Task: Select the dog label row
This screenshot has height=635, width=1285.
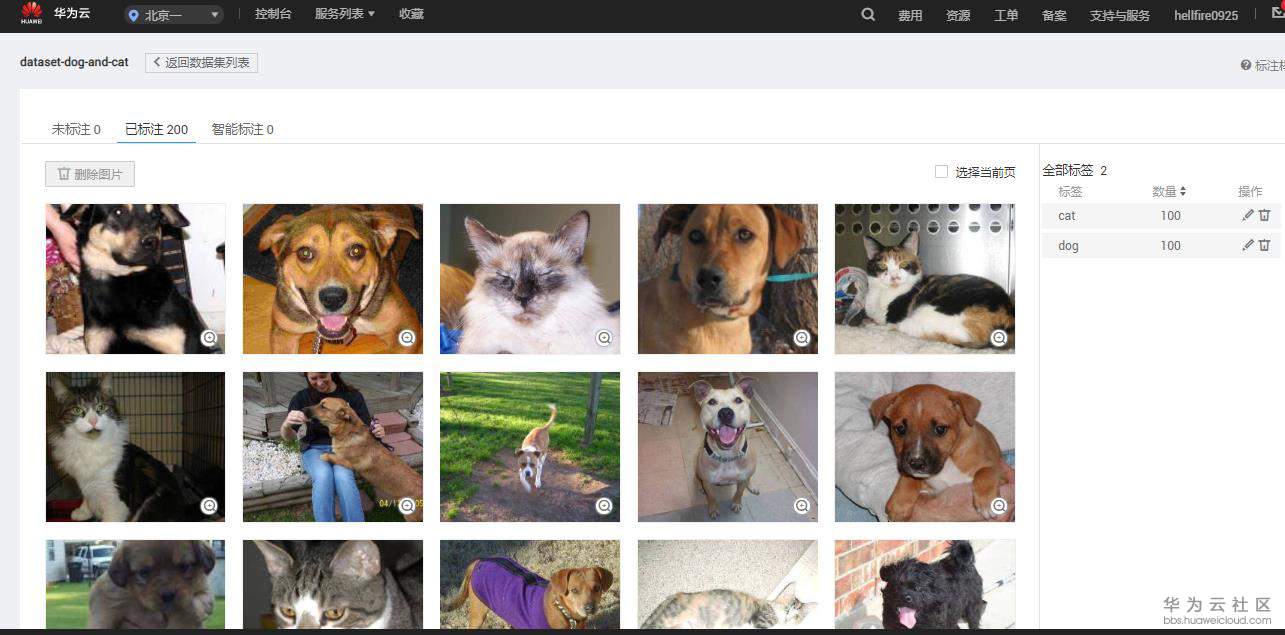Action: pos(1161,245)
